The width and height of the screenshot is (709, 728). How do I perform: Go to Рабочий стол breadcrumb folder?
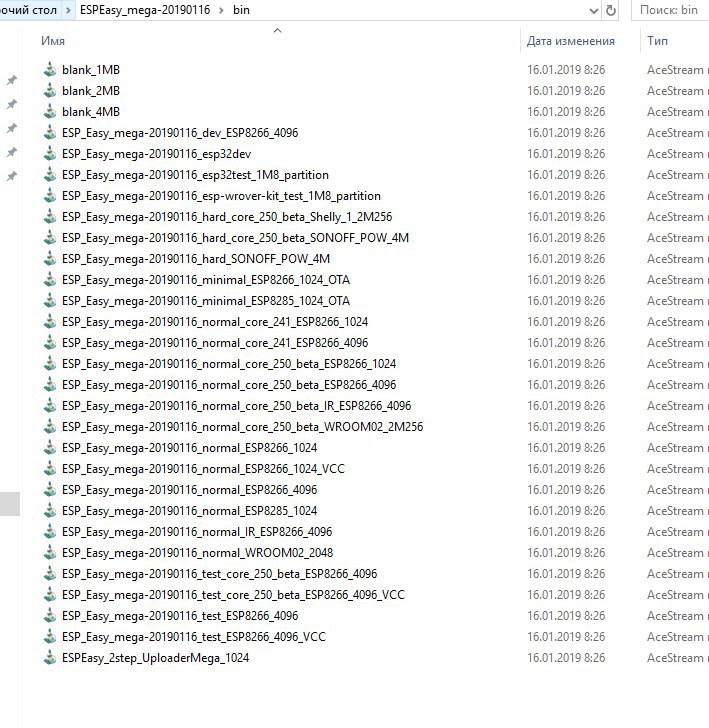point(28,10)
